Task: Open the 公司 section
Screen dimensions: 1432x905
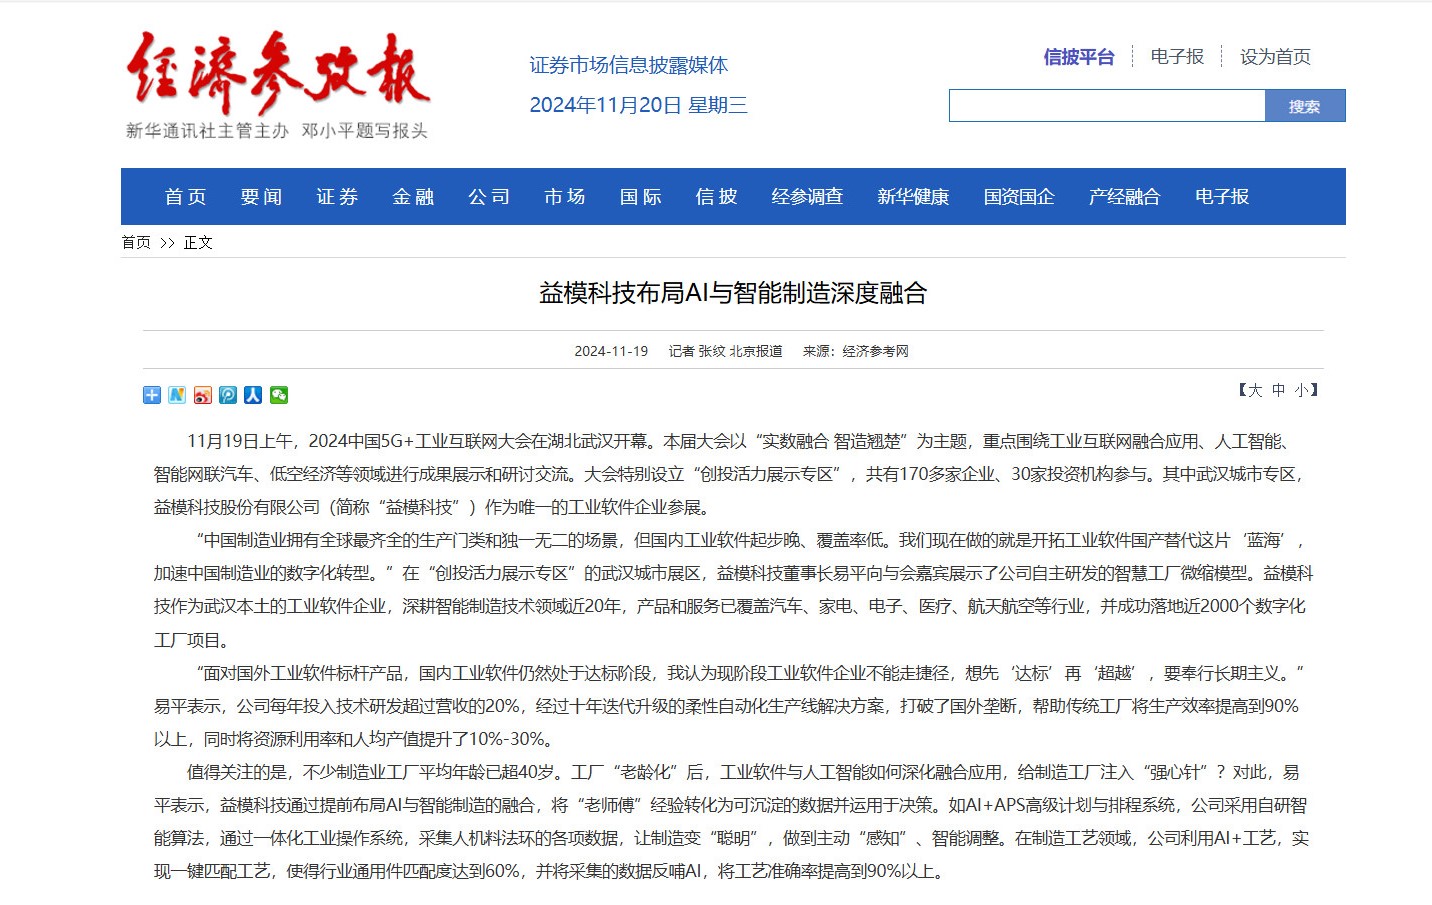Action: coord(489,197)
